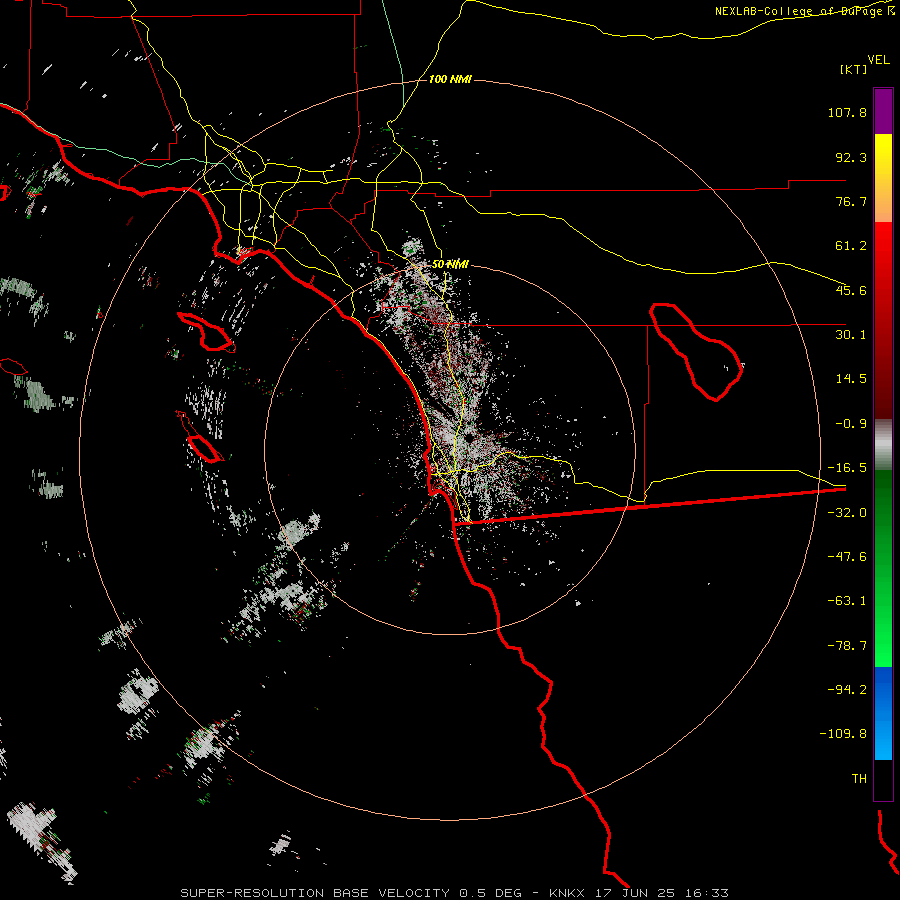Click the [KT] units label
The image size is (900, 900).
[853, 69]
